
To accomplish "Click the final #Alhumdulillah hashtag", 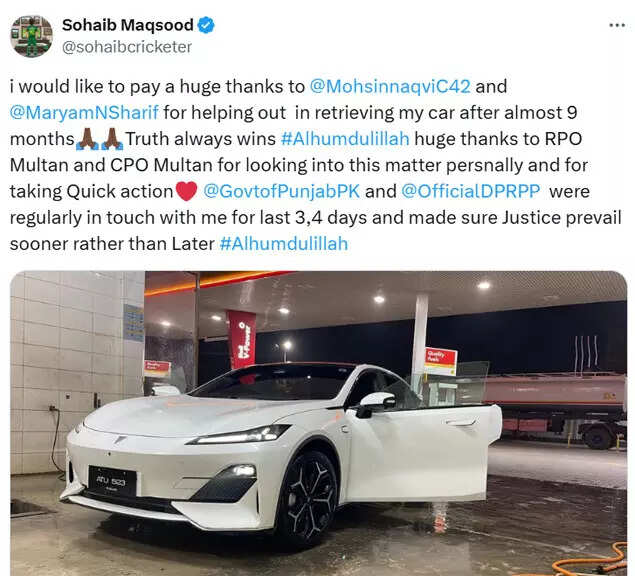I will click(x=284, y=244).
